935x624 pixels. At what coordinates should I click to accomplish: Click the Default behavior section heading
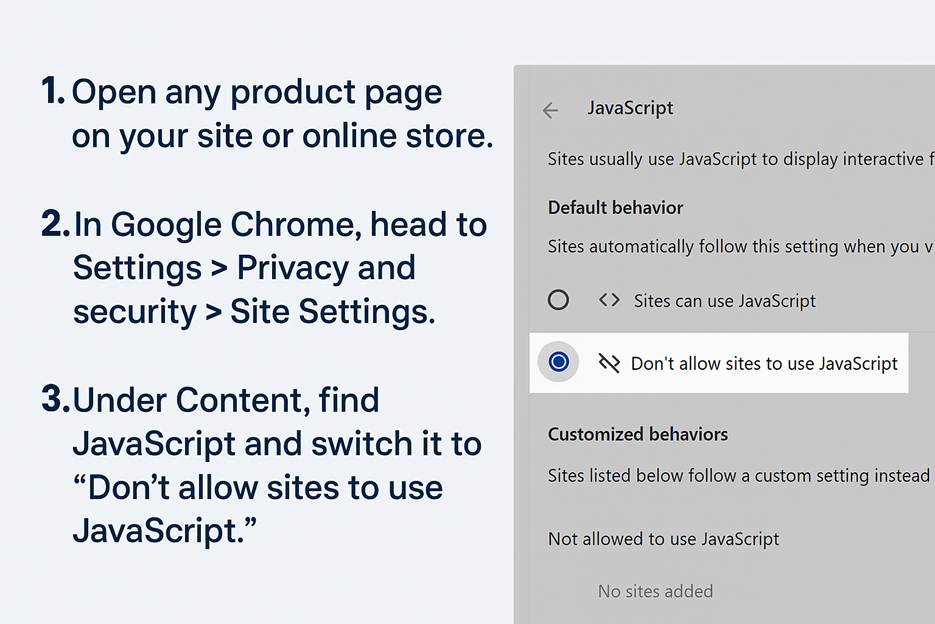click(x=615, y=208)
